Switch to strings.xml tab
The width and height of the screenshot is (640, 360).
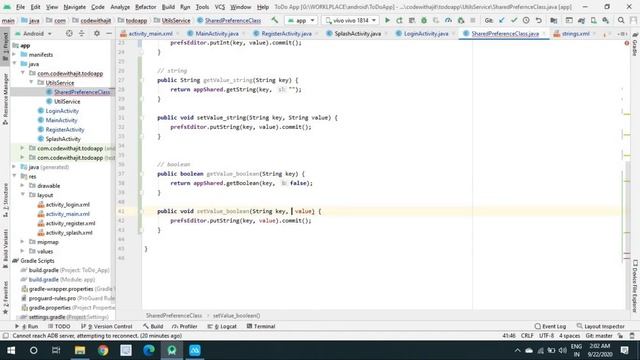[575, 33]
